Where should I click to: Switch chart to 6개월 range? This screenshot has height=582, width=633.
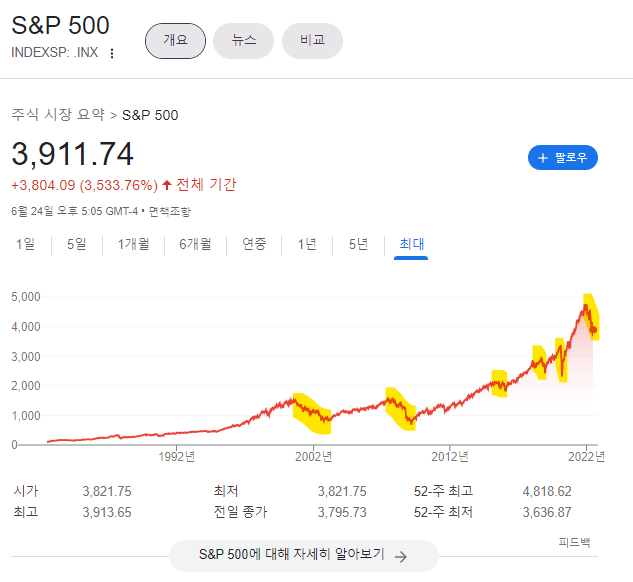pyautogui.click(x=195, y=244)
